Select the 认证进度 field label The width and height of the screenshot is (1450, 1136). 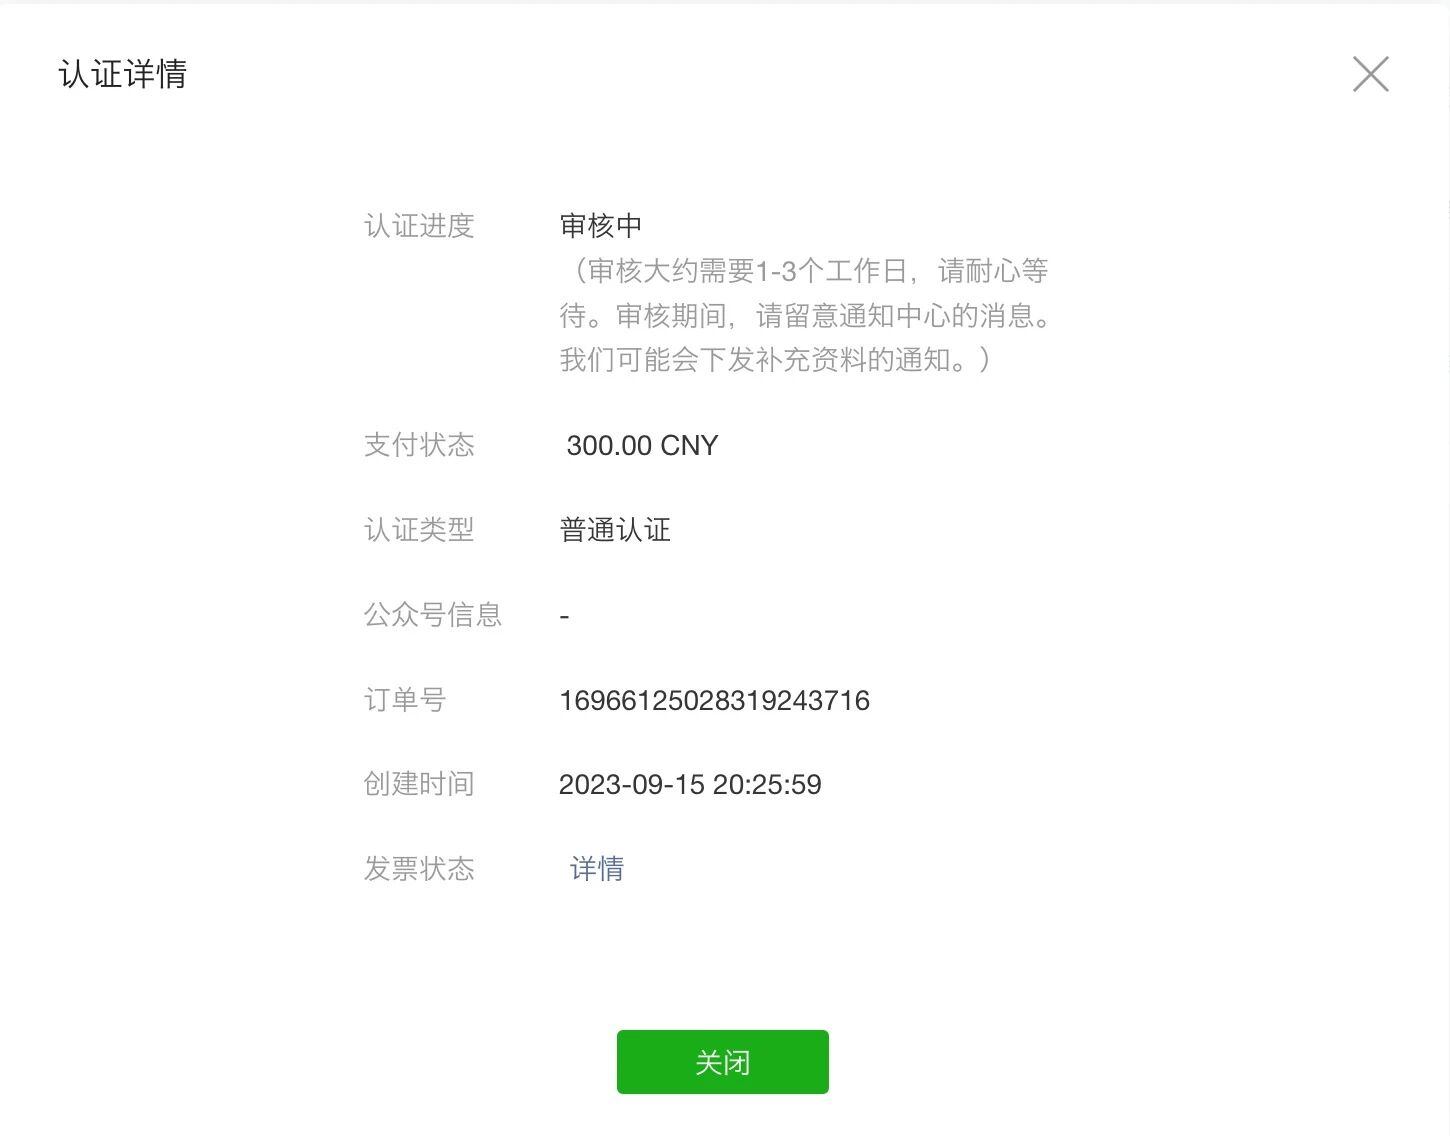[x=419, y=226]
